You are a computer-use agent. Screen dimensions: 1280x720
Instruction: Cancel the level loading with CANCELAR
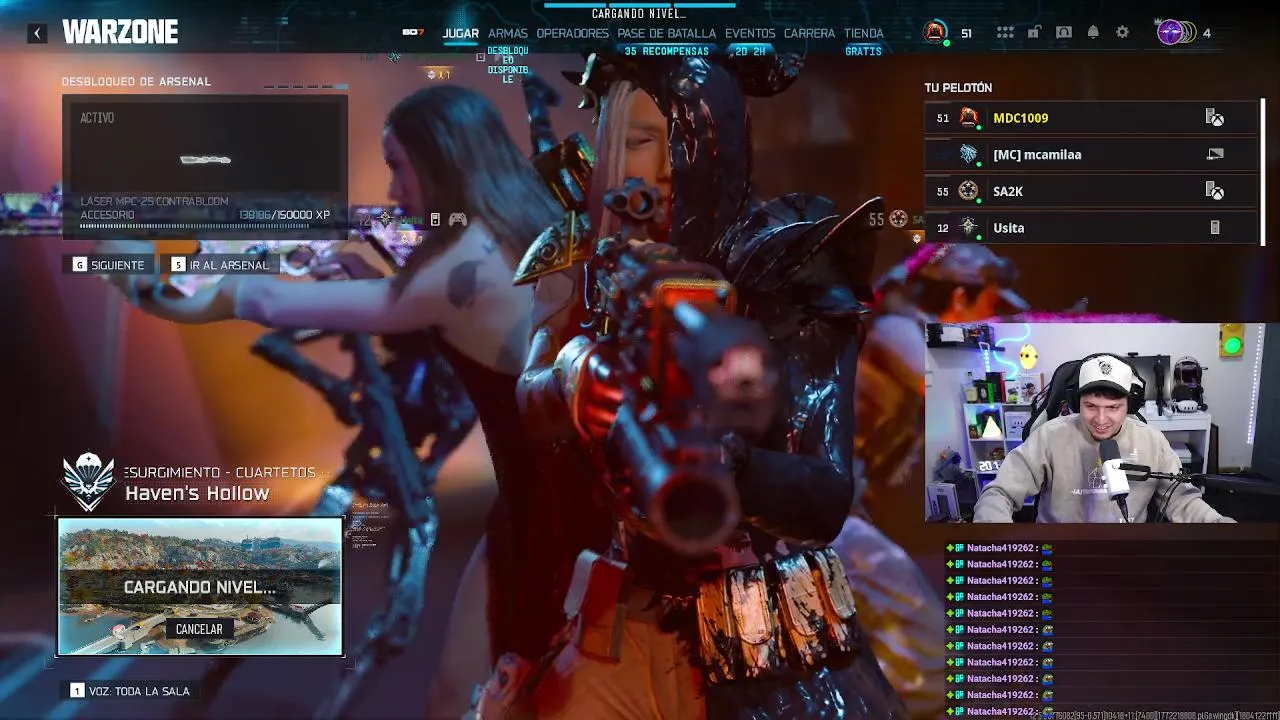coord(199,629)
